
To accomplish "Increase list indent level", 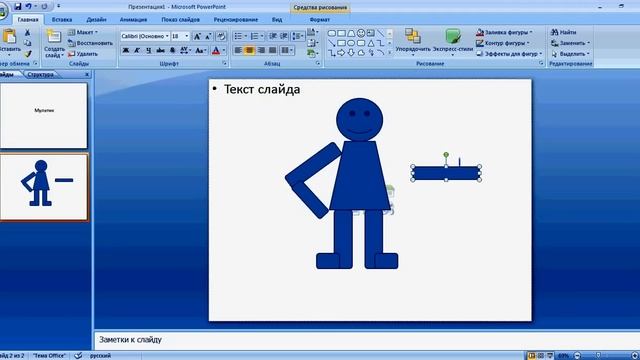I will point(284,36).
